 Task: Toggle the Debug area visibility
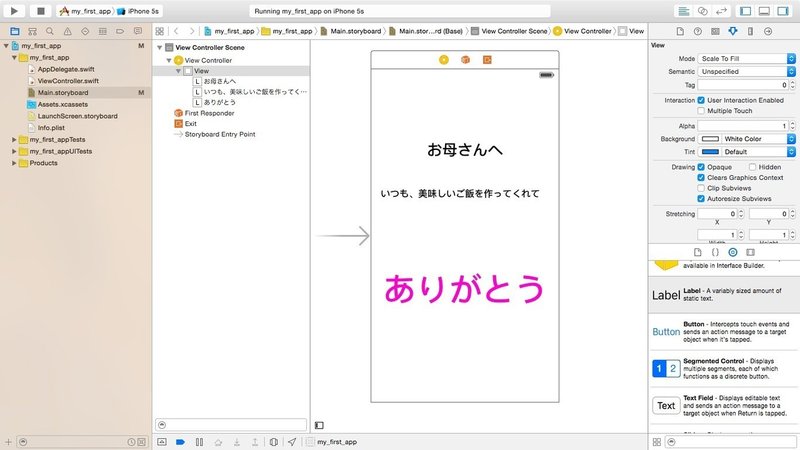[x=764, y=11]
